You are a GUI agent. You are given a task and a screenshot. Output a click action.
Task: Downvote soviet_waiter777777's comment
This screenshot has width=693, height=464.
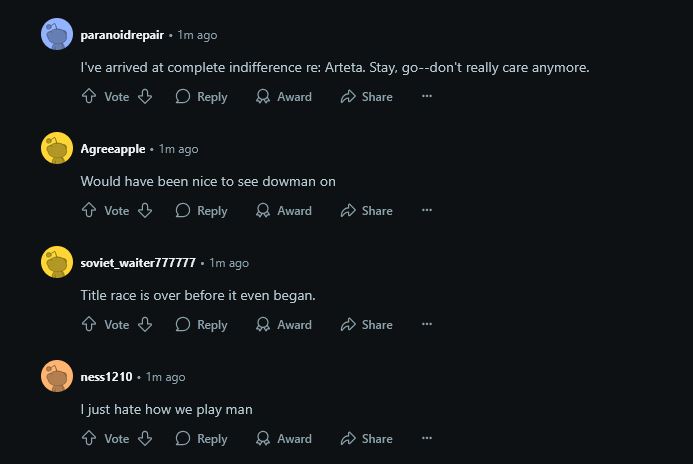pyautogui.click(x=145, y=324)
